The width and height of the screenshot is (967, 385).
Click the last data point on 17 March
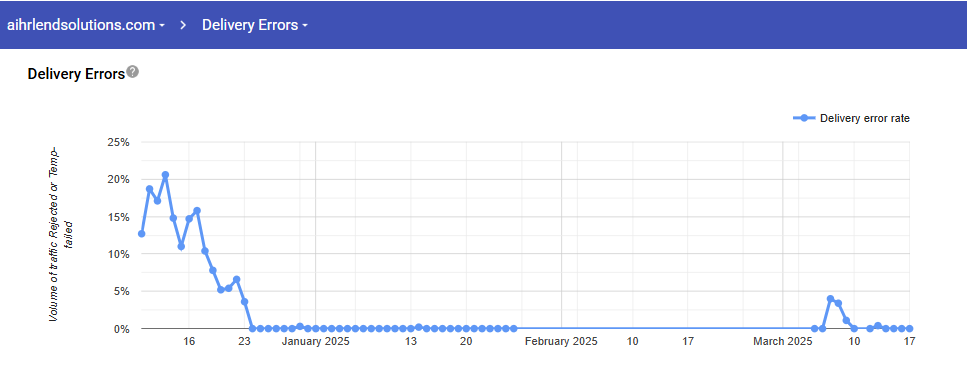[910, 329]
